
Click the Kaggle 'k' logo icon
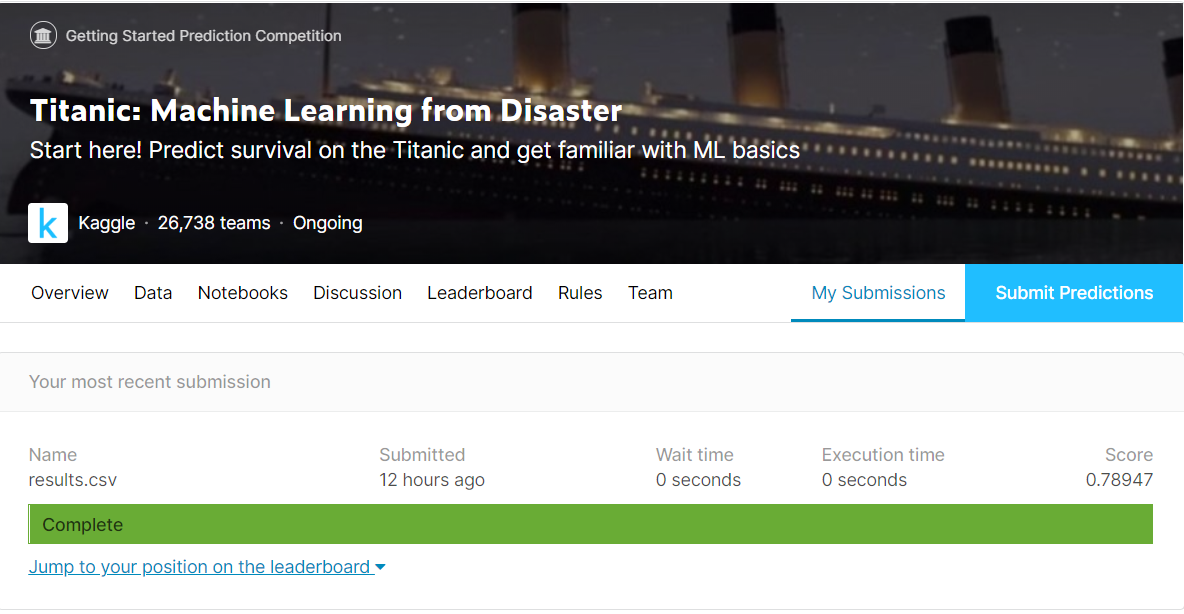pos(48,223)
